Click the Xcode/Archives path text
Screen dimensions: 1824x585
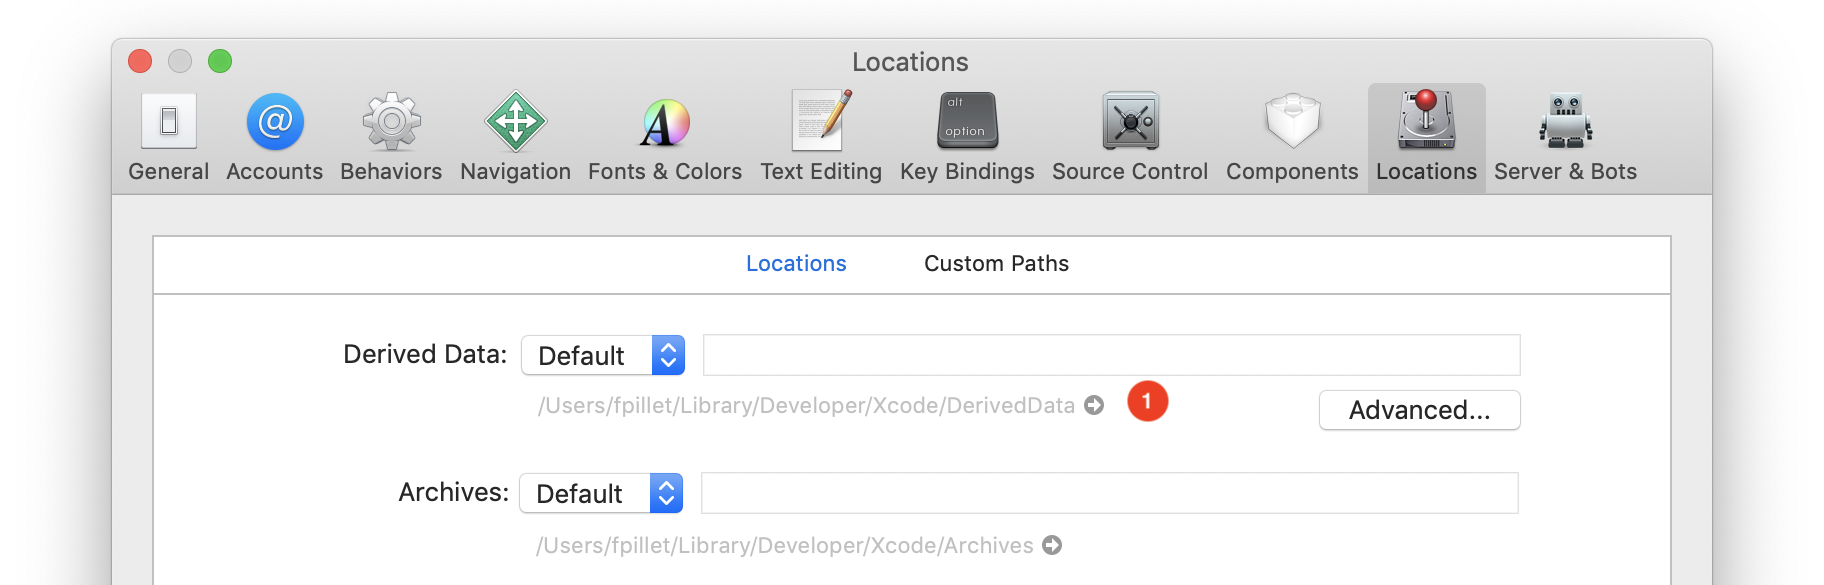(785, 545)
